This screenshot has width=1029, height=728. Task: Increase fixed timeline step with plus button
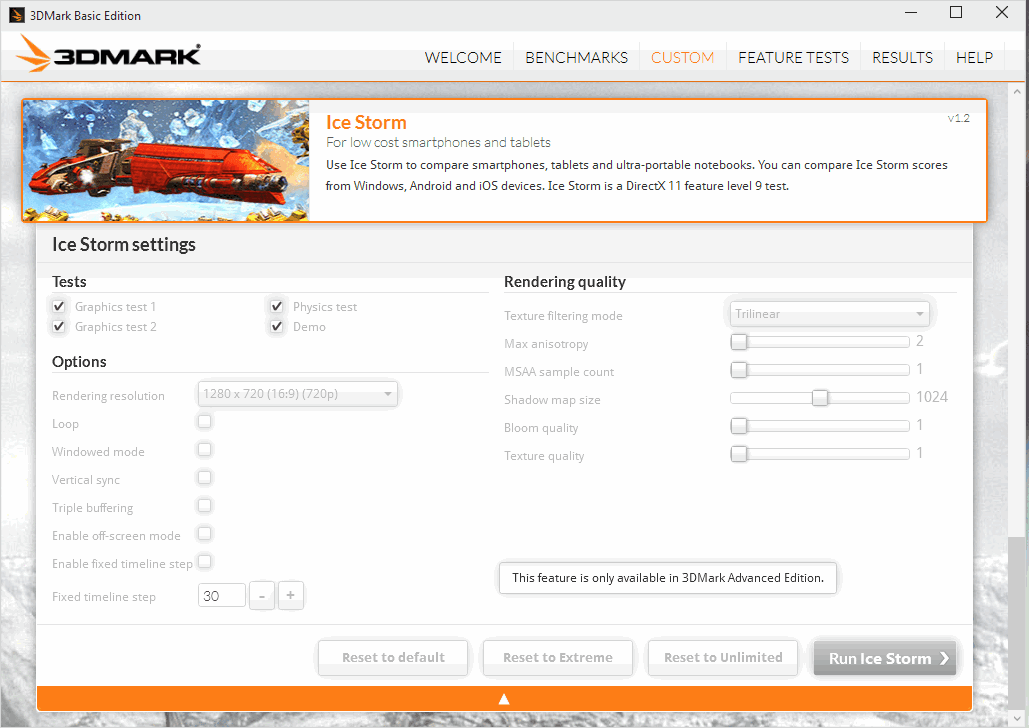(x=291, y=595)
